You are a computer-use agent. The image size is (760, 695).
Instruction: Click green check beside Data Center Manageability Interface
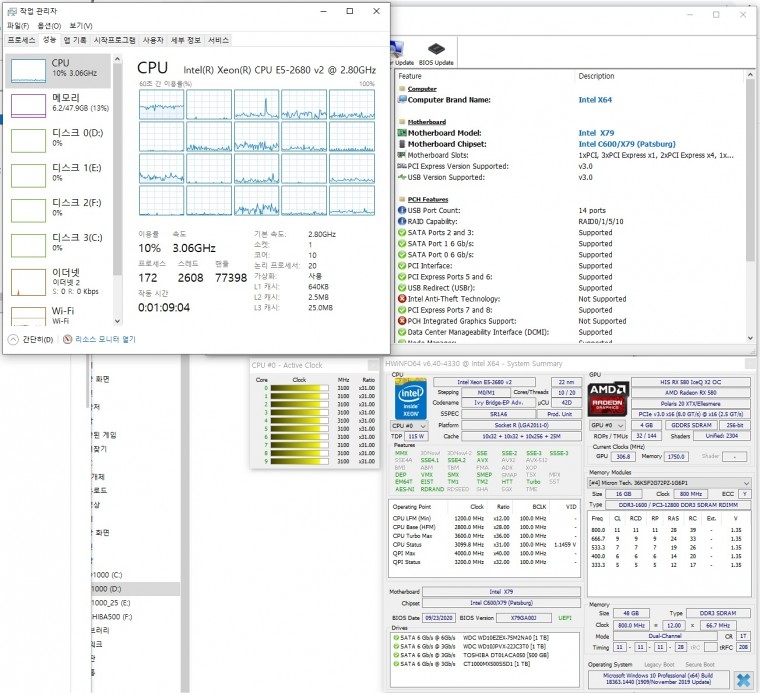click(402, 332)
